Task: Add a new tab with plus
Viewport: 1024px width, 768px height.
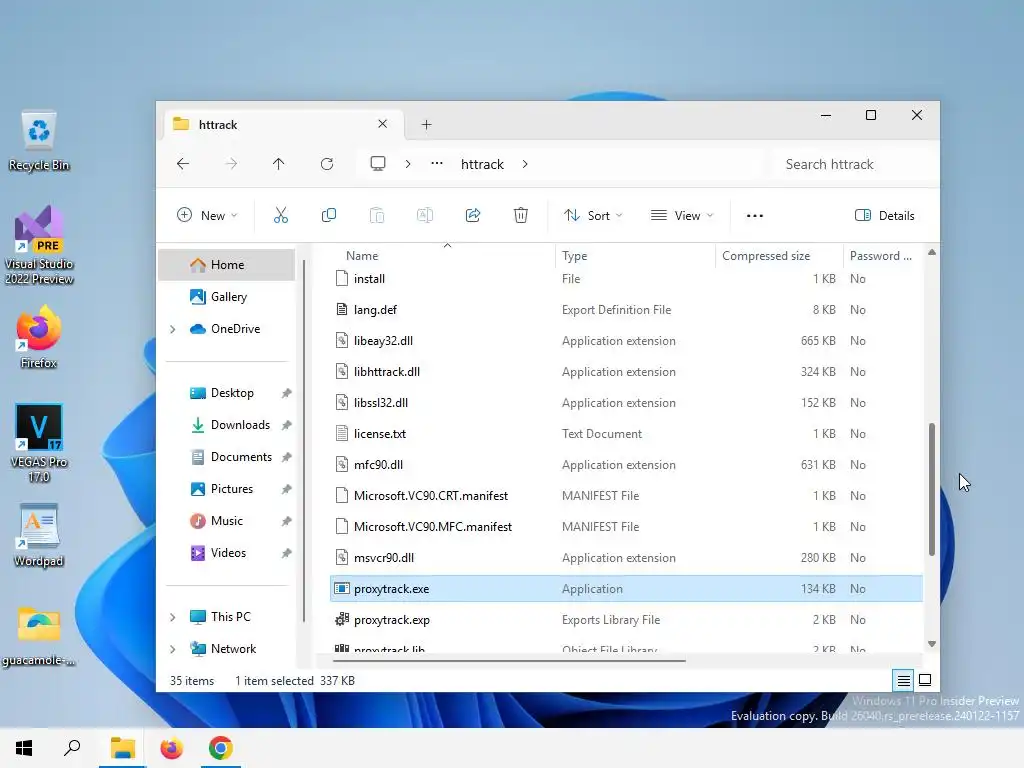Action: tap(426, 124)
